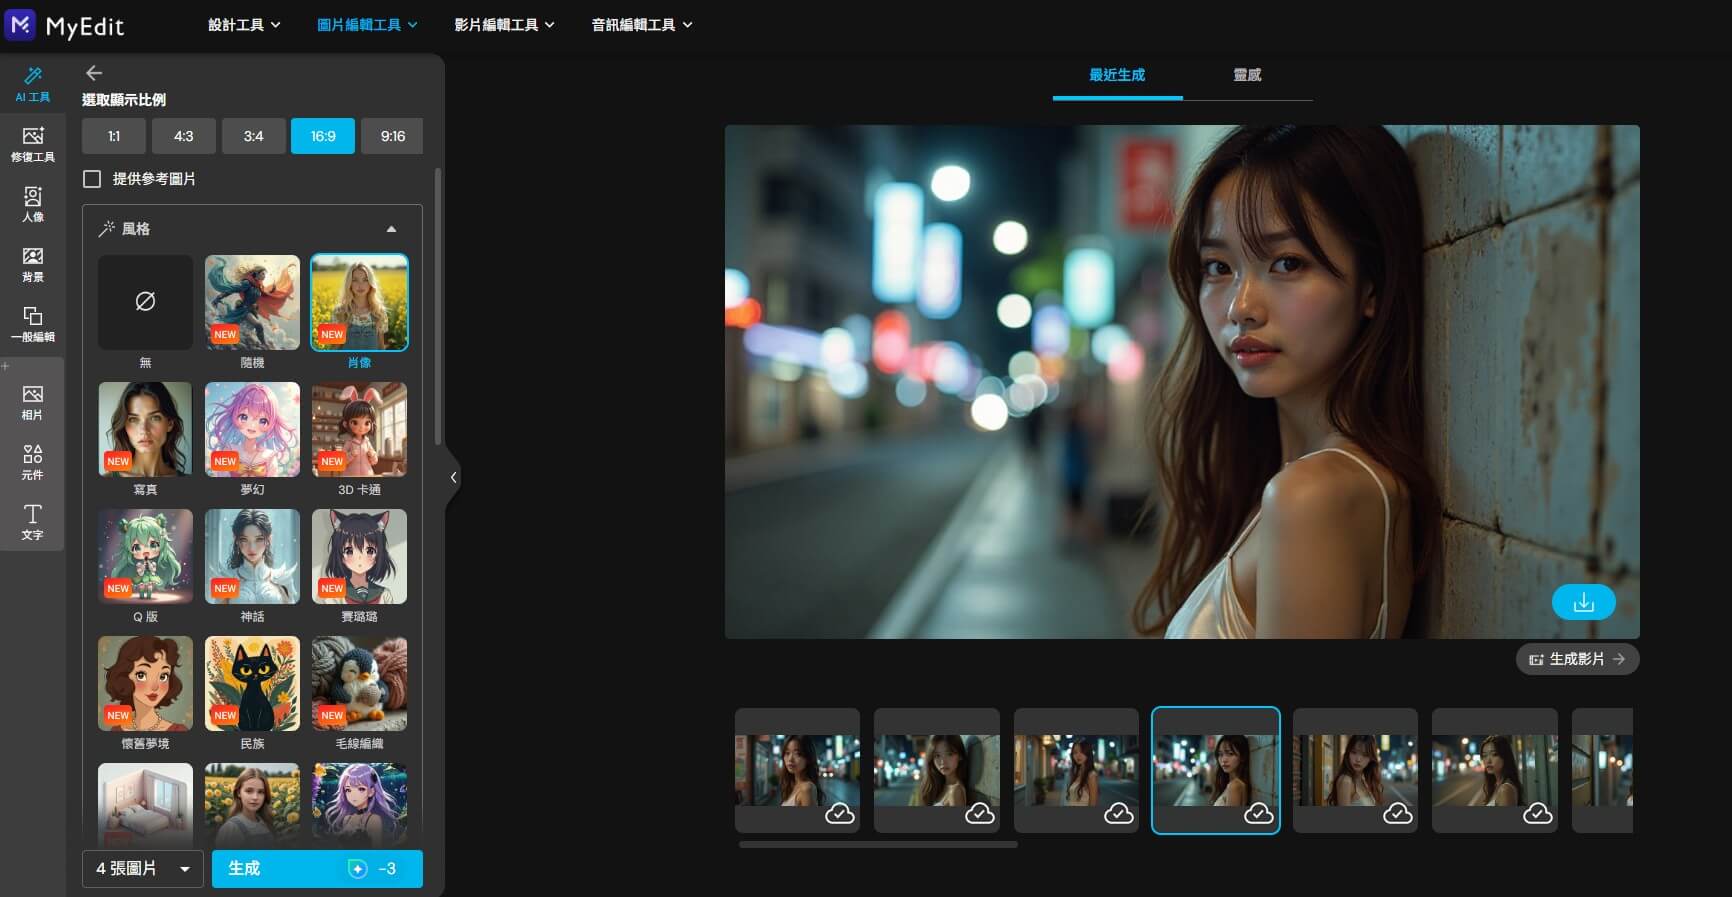Screen dimensions: 1732x897
Task: Open the 影片編輯工具 menu
Action: click(x=503, y=24)
